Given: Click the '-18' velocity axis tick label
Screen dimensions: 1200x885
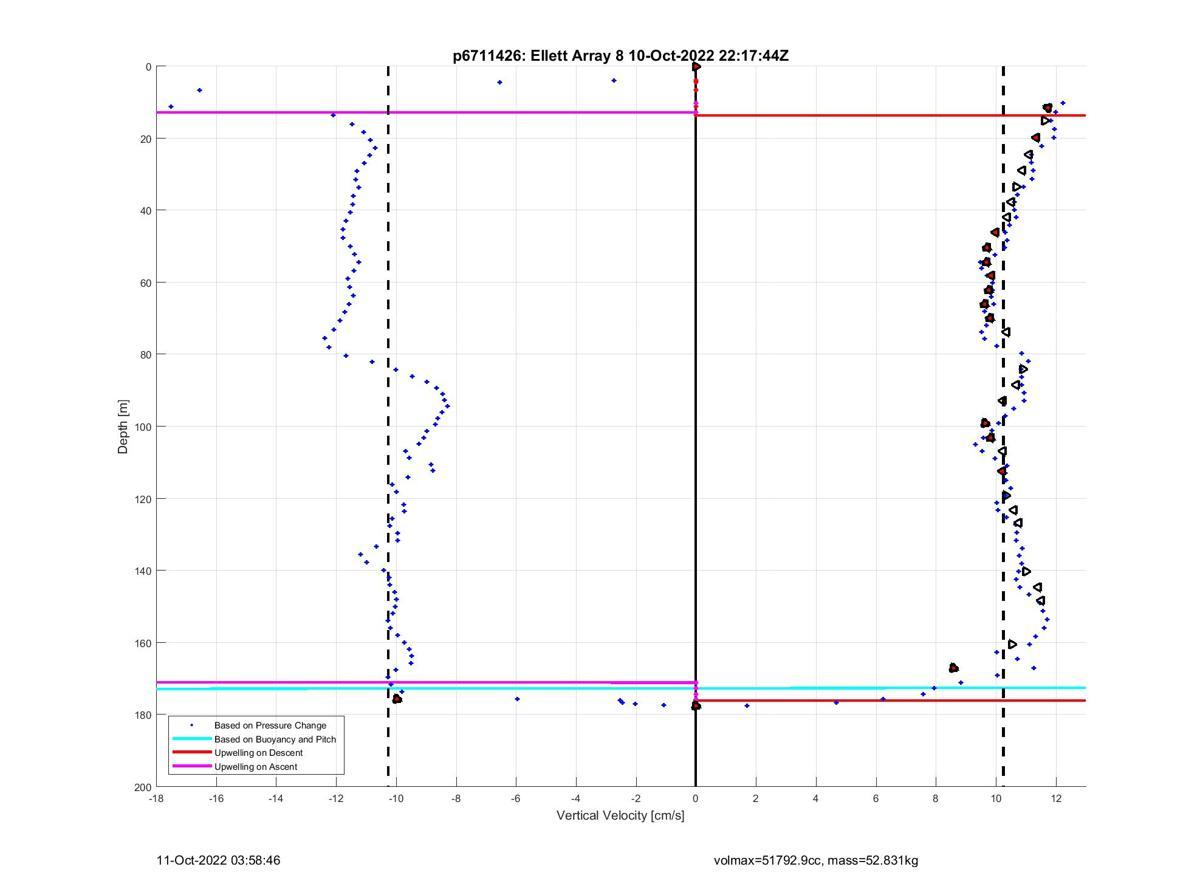Looking at the screenshot, I should (156, 798).
